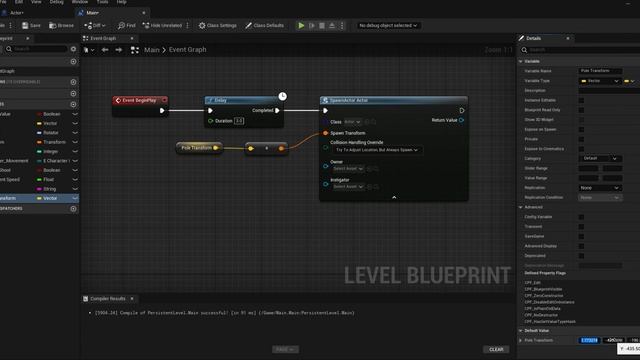Open the Tools menu
This screenshot has width=640, height=360.
coord(102,2)
